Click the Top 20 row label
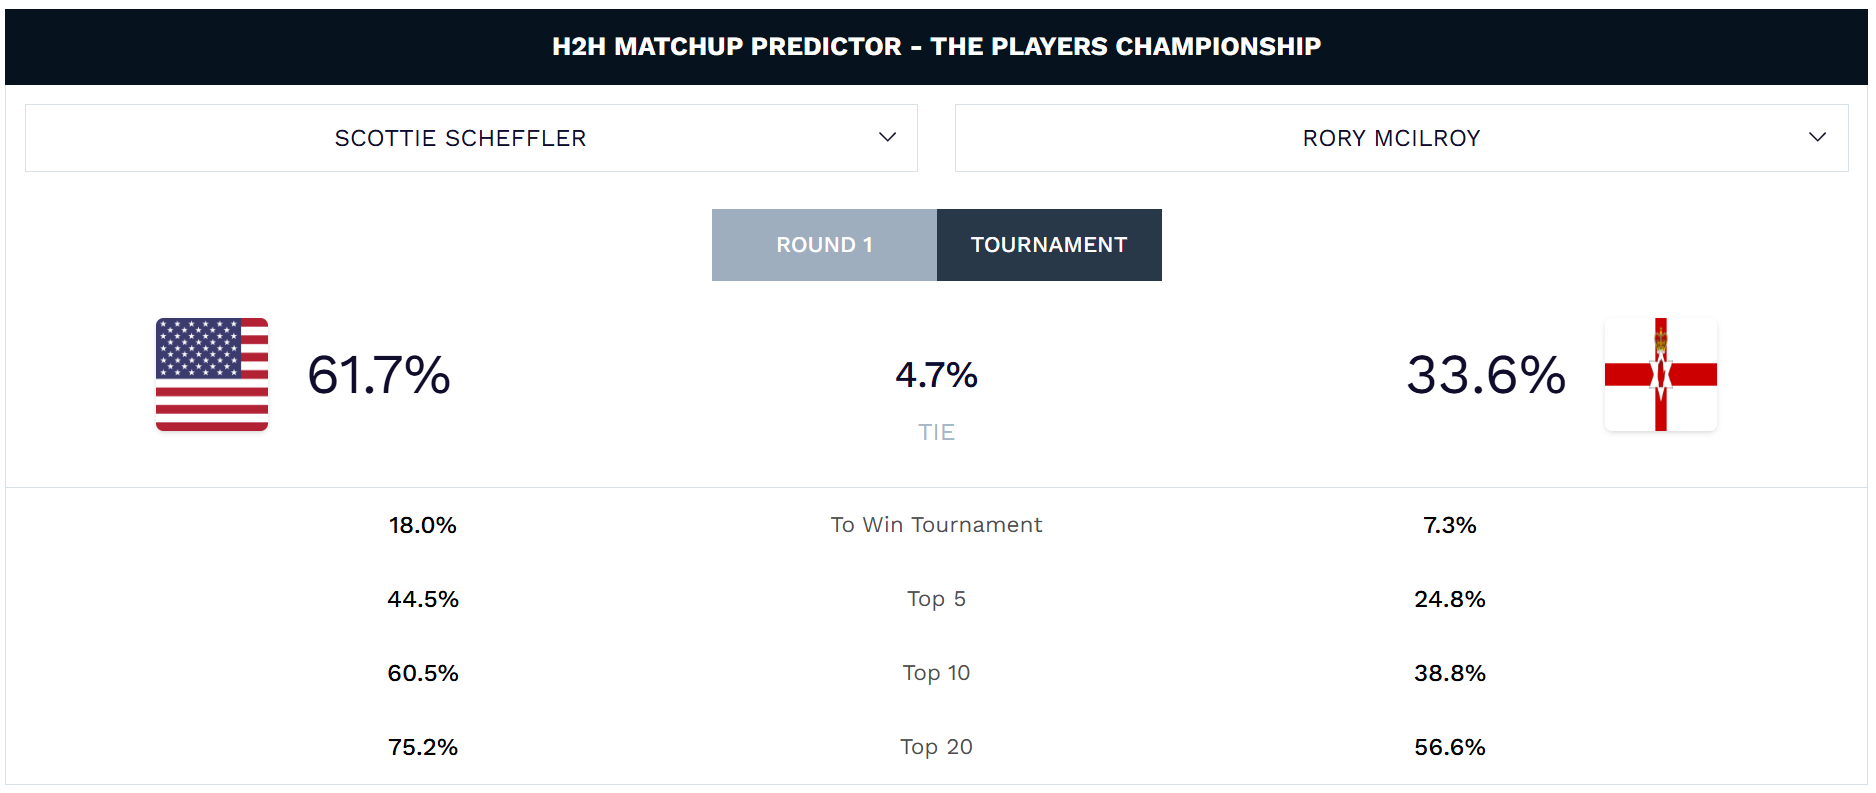Viewport: 1876px width, 793px height. 936,747
